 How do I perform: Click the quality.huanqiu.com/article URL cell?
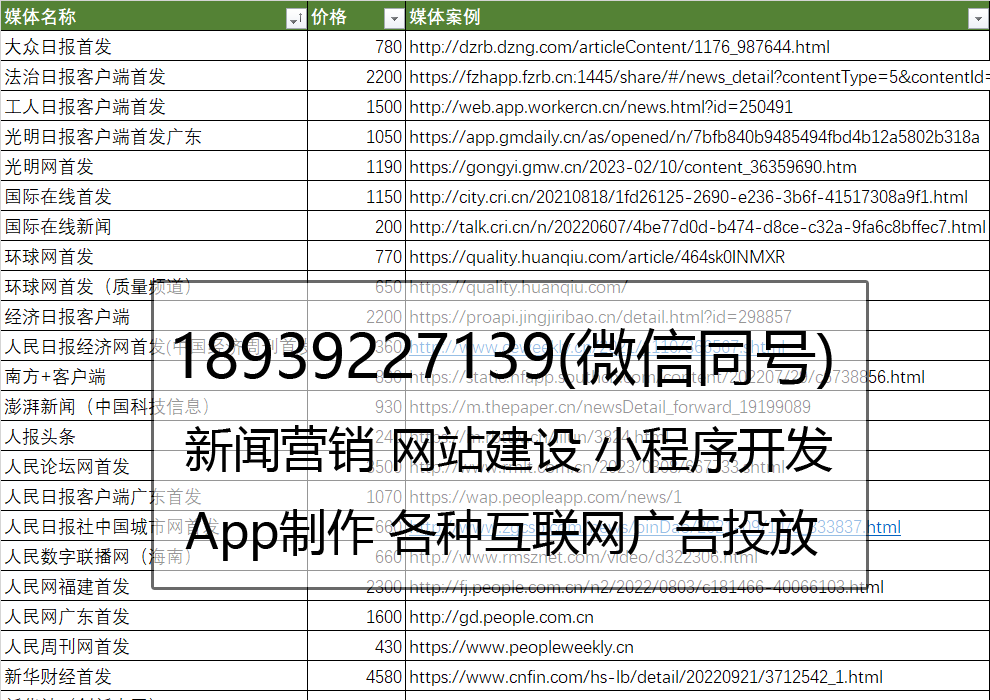(698, 256)
